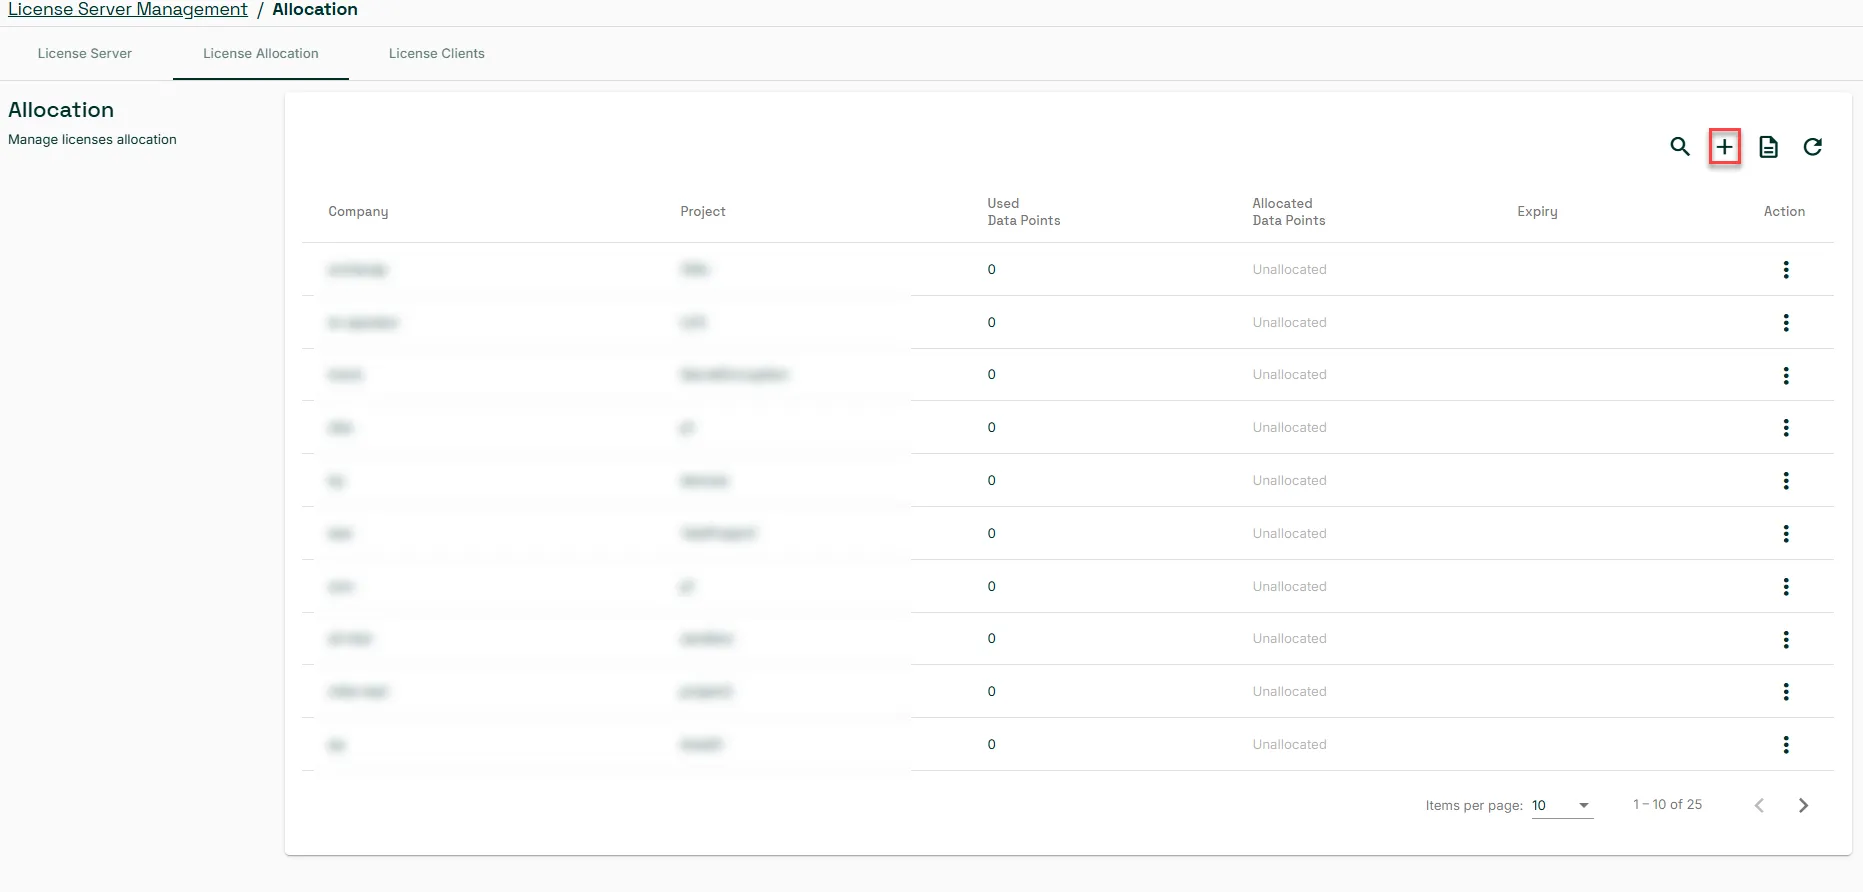Click the 'Manage licenses allocation' subtitle
Viewport: 1863px width, 892px height.
(92, 140)
